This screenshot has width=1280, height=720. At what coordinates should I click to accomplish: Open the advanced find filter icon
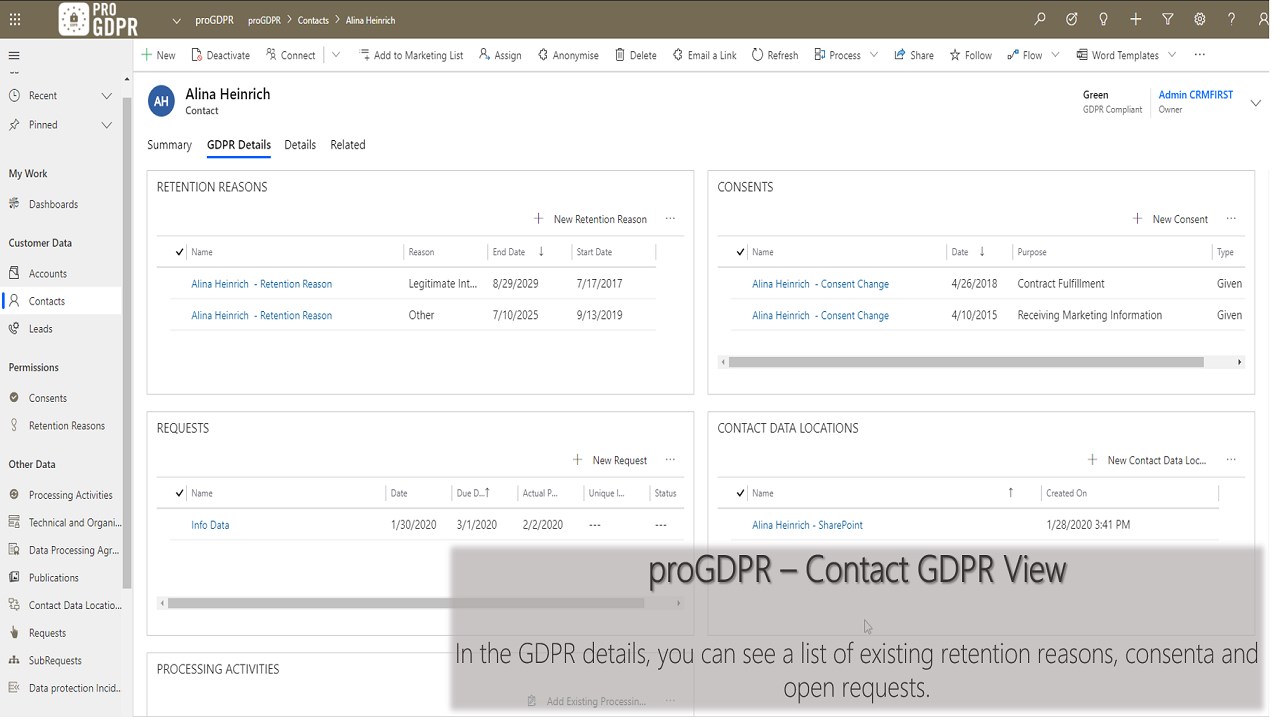coord(1168,19)
